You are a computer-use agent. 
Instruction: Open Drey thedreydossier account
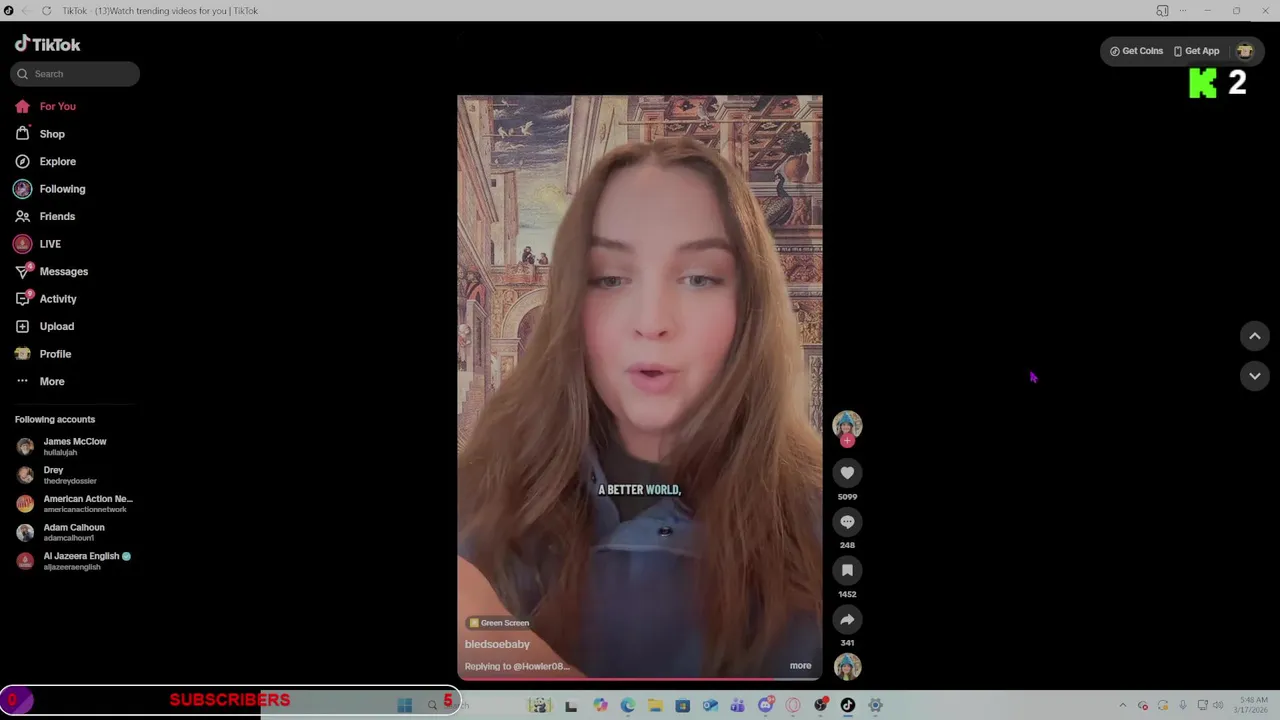click(x=57, y=475)
